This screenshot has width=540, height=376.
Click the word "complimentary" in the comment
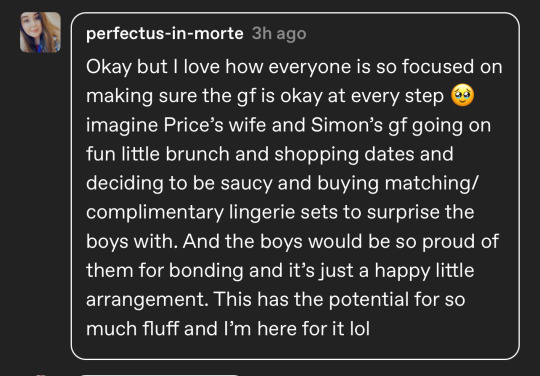click(155, 213)
